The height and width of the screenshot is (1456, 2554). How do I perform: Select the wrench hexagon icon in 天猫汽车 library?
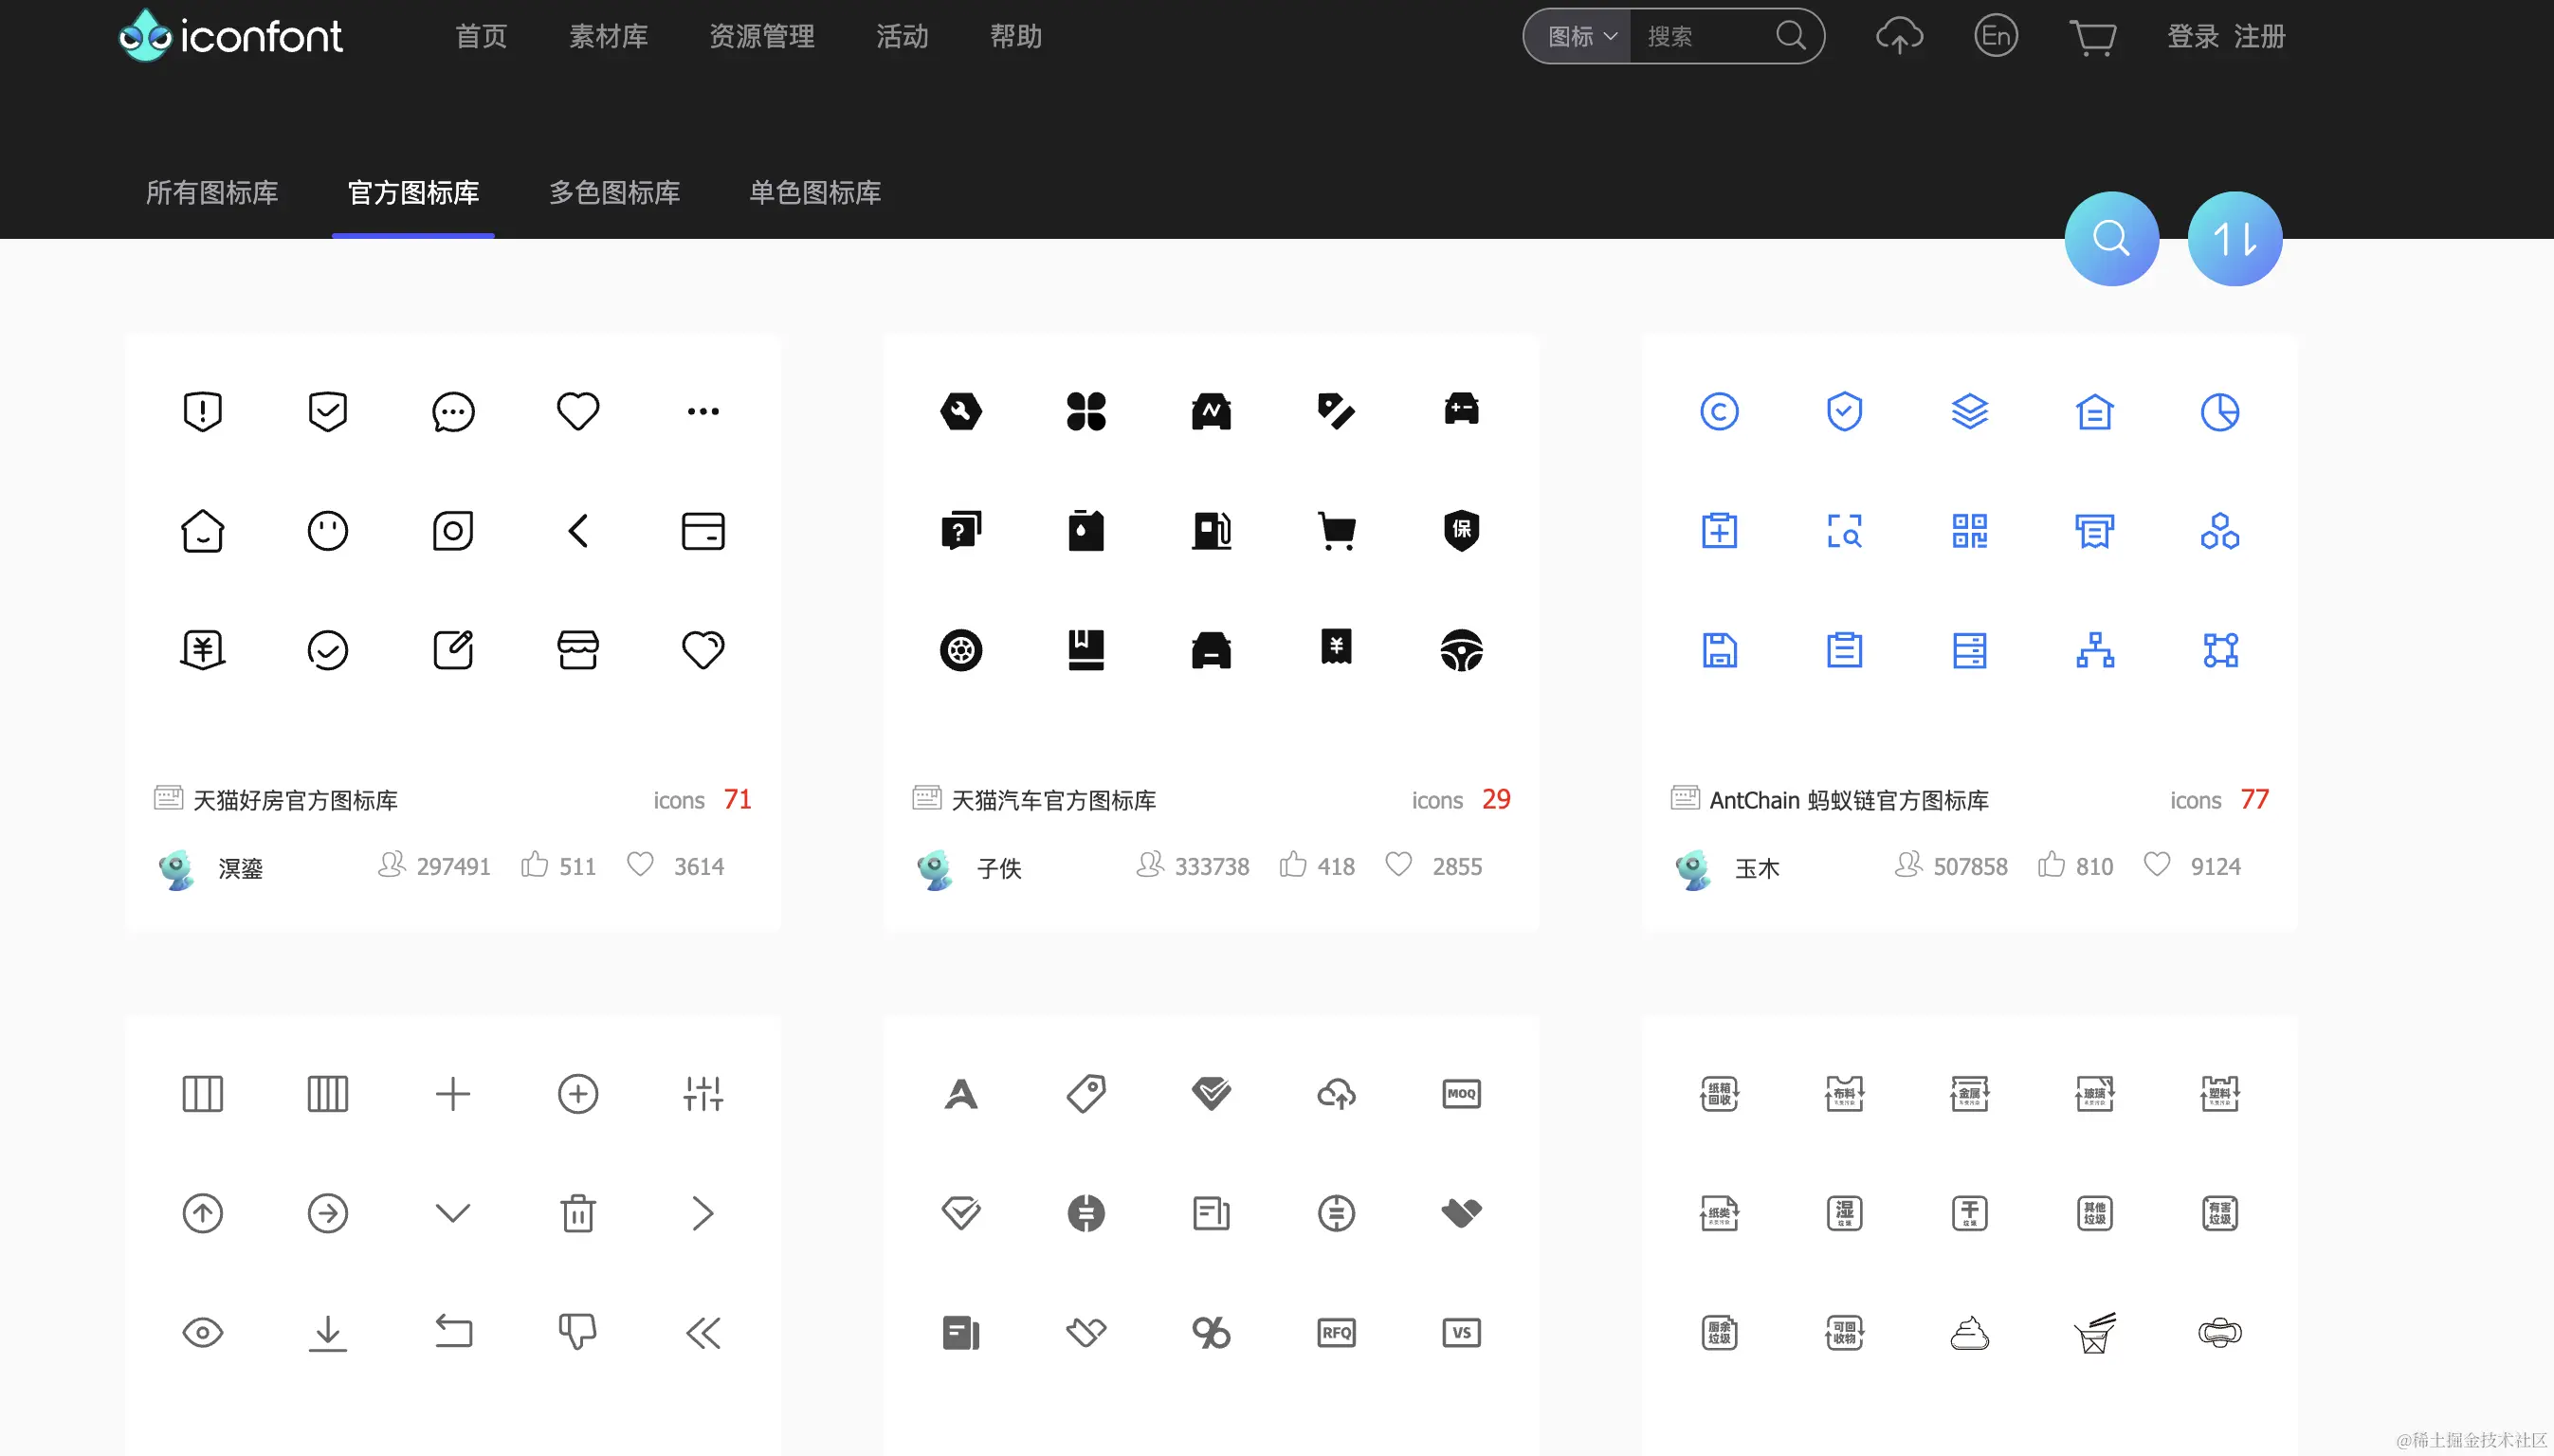(x=961, y=411)
